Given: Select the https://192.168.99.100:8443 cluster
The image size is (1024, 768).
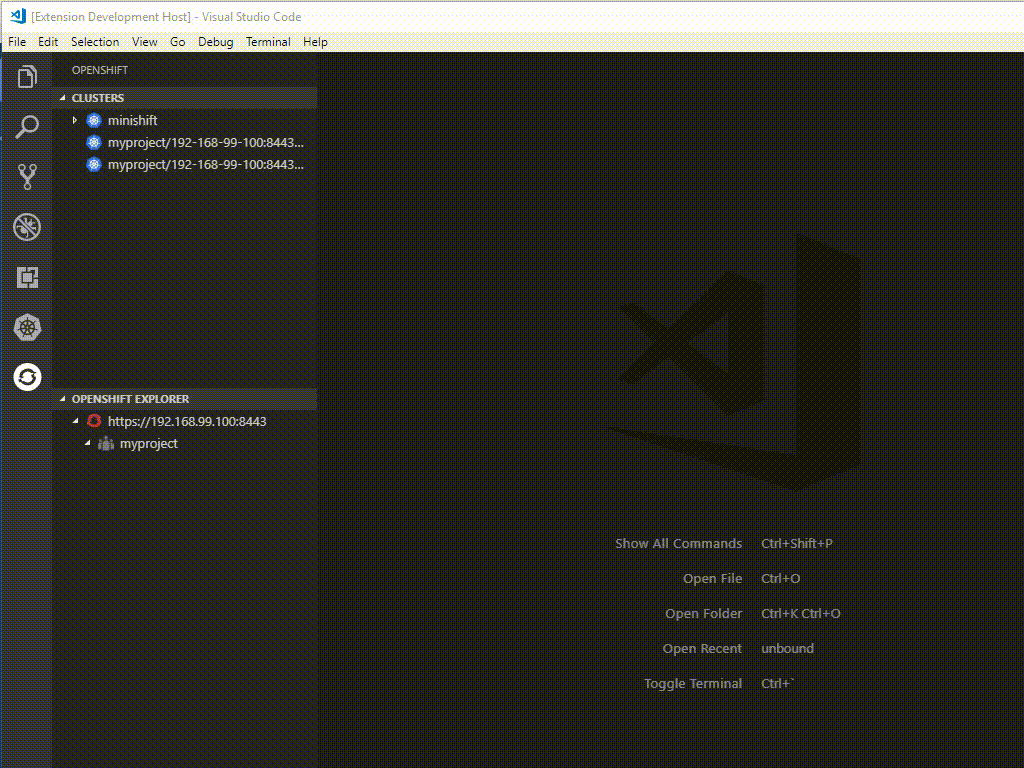Looking at the screenshot, I should point(187,421).
